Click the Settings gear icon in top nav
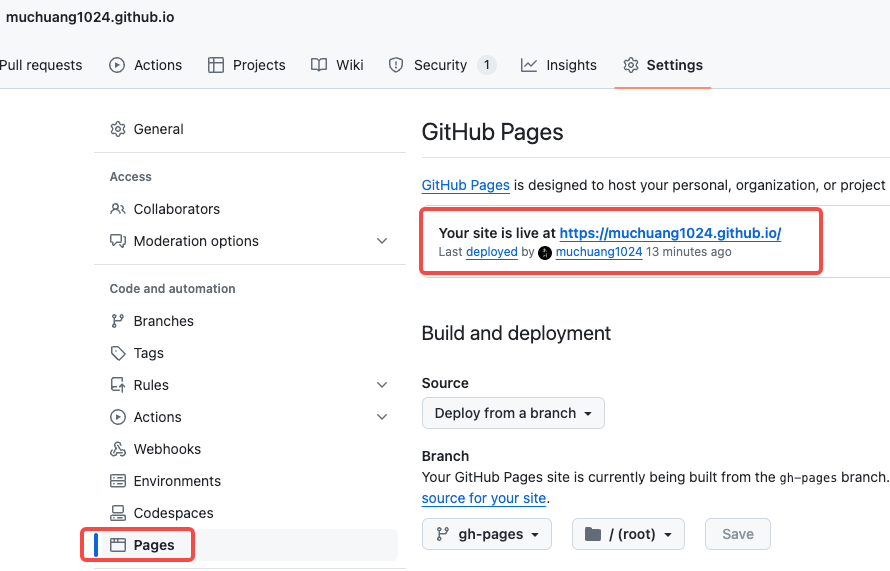Image resolution: width=890 pixels, height=571 pixels. click(x=631, y=65)
